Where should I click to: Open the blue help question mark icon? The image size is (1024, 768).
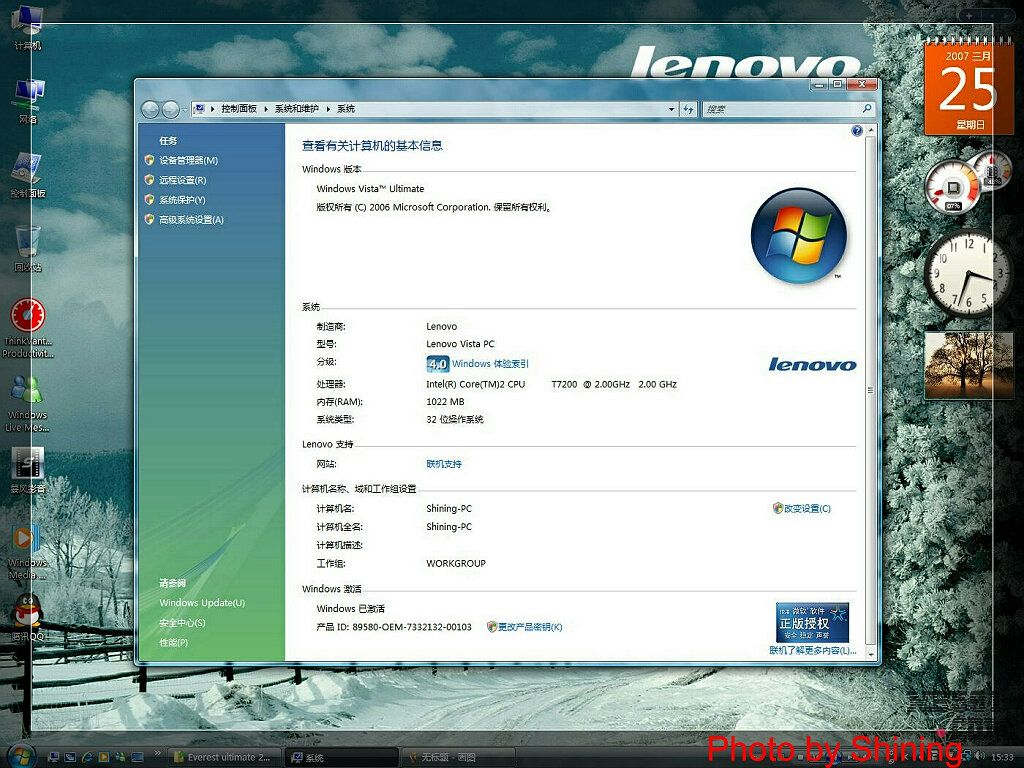tap(857, 131)
